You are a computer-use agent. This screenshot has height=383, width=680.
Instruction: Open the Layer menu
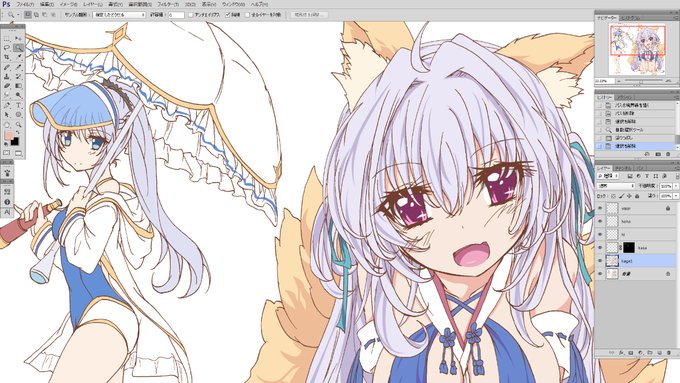(93, 4)
